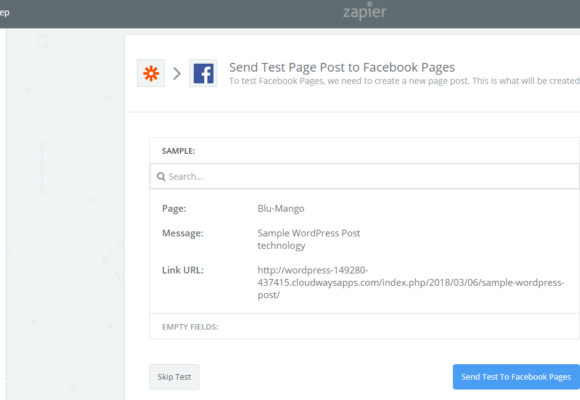Viewport: 580px width, 400px height.
Task: Expand the EMPTY FIELDS section
Action: tap(190, 327)
